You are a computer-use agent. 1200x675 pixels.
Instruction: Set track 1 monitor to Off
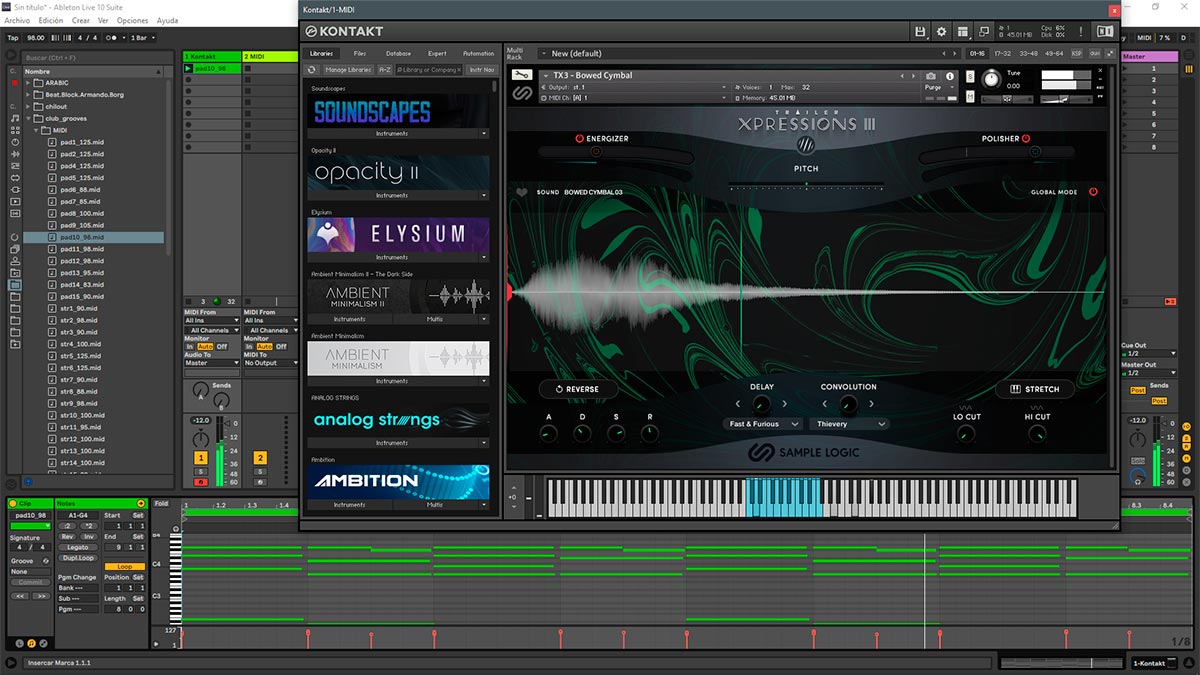tap(222, 347)
